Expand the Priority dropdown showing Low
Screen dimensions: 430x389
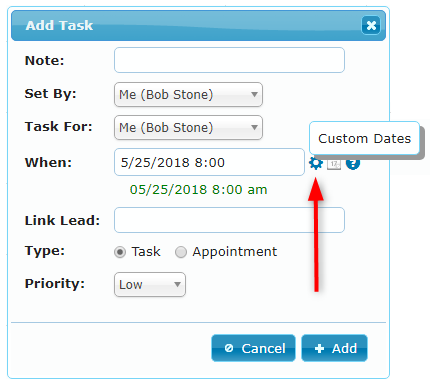click(x=150, y=285)
